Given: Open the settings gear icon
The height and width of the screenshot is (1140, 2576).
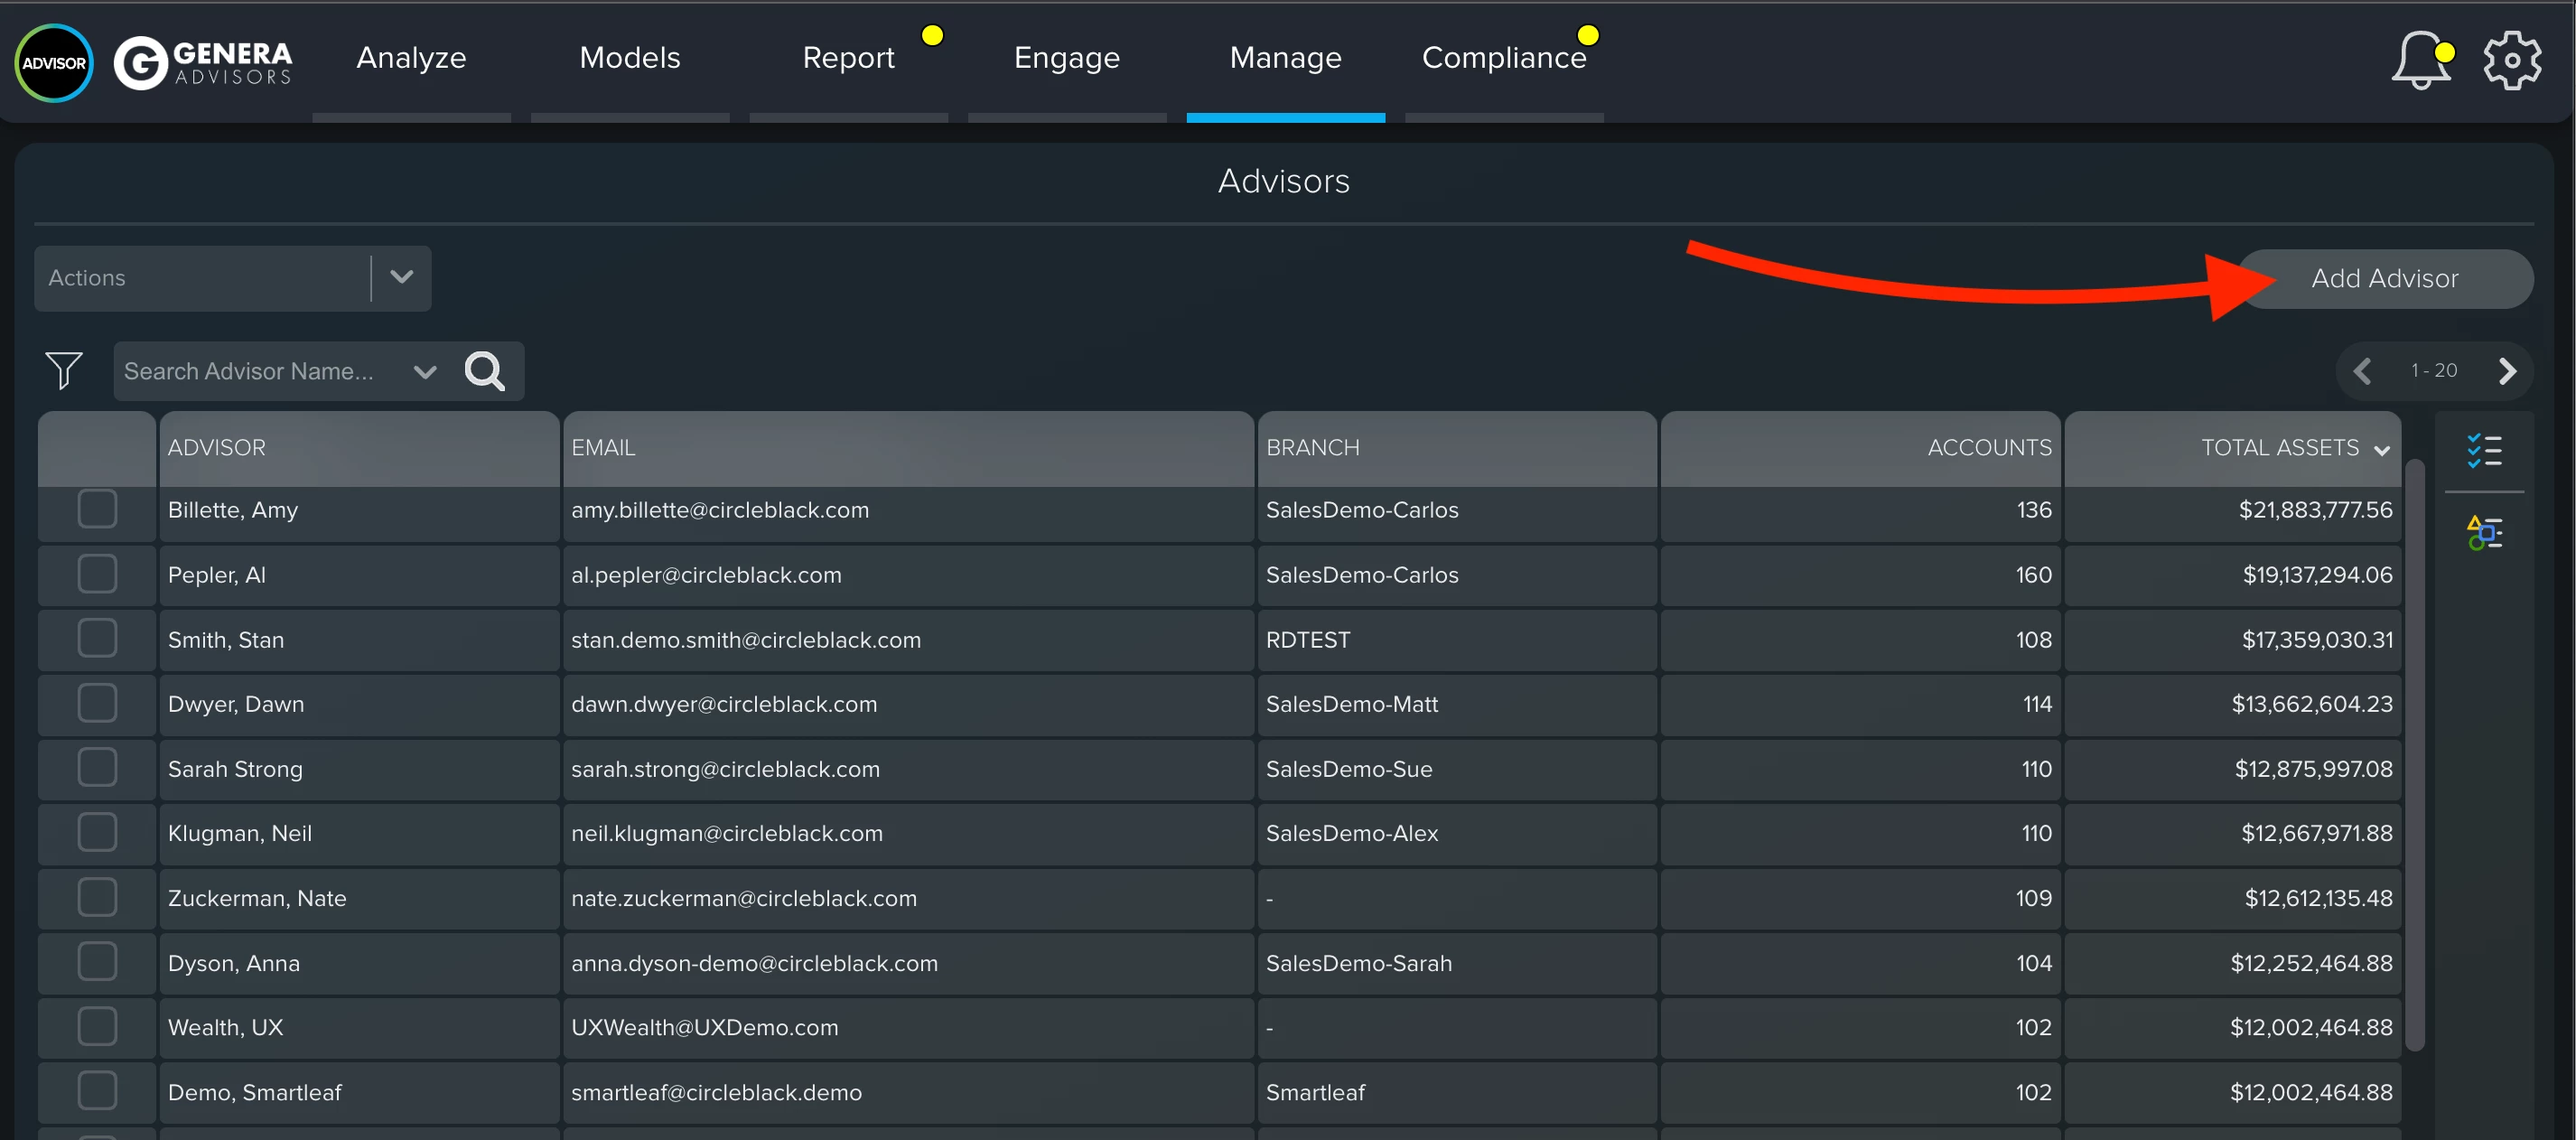Looking at the screenshot, I should (x=2511, y=61).
